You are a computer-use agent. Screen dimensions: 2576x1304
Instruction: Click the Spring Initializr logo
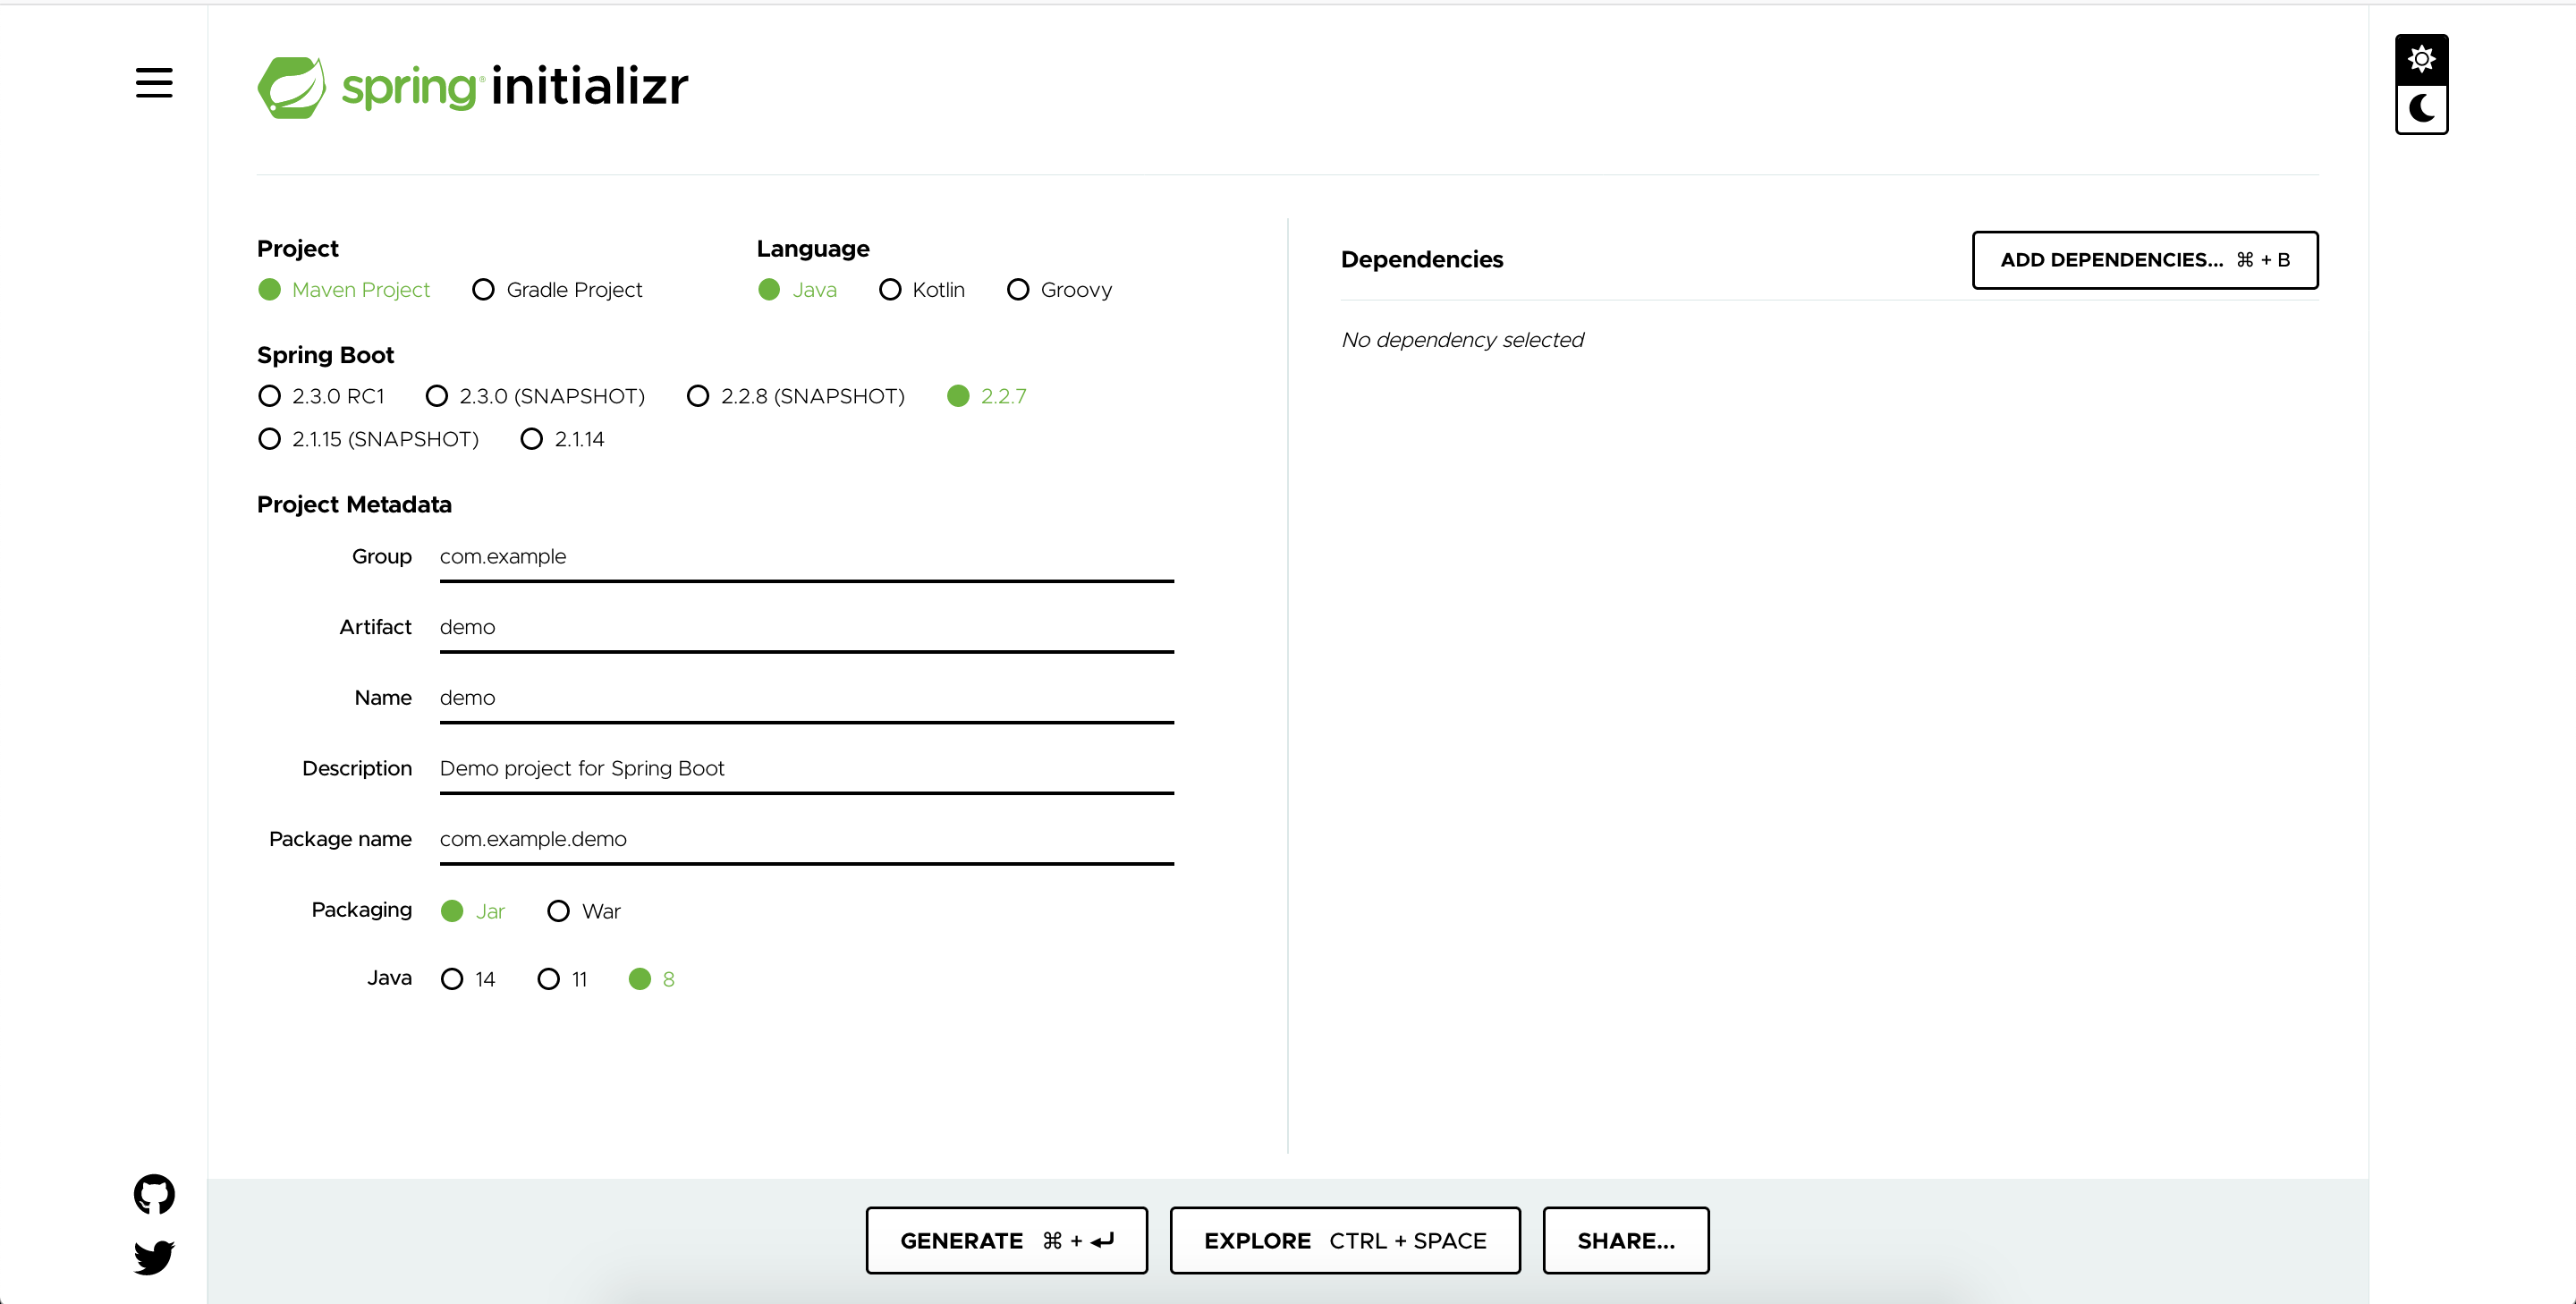coord(472,87)
